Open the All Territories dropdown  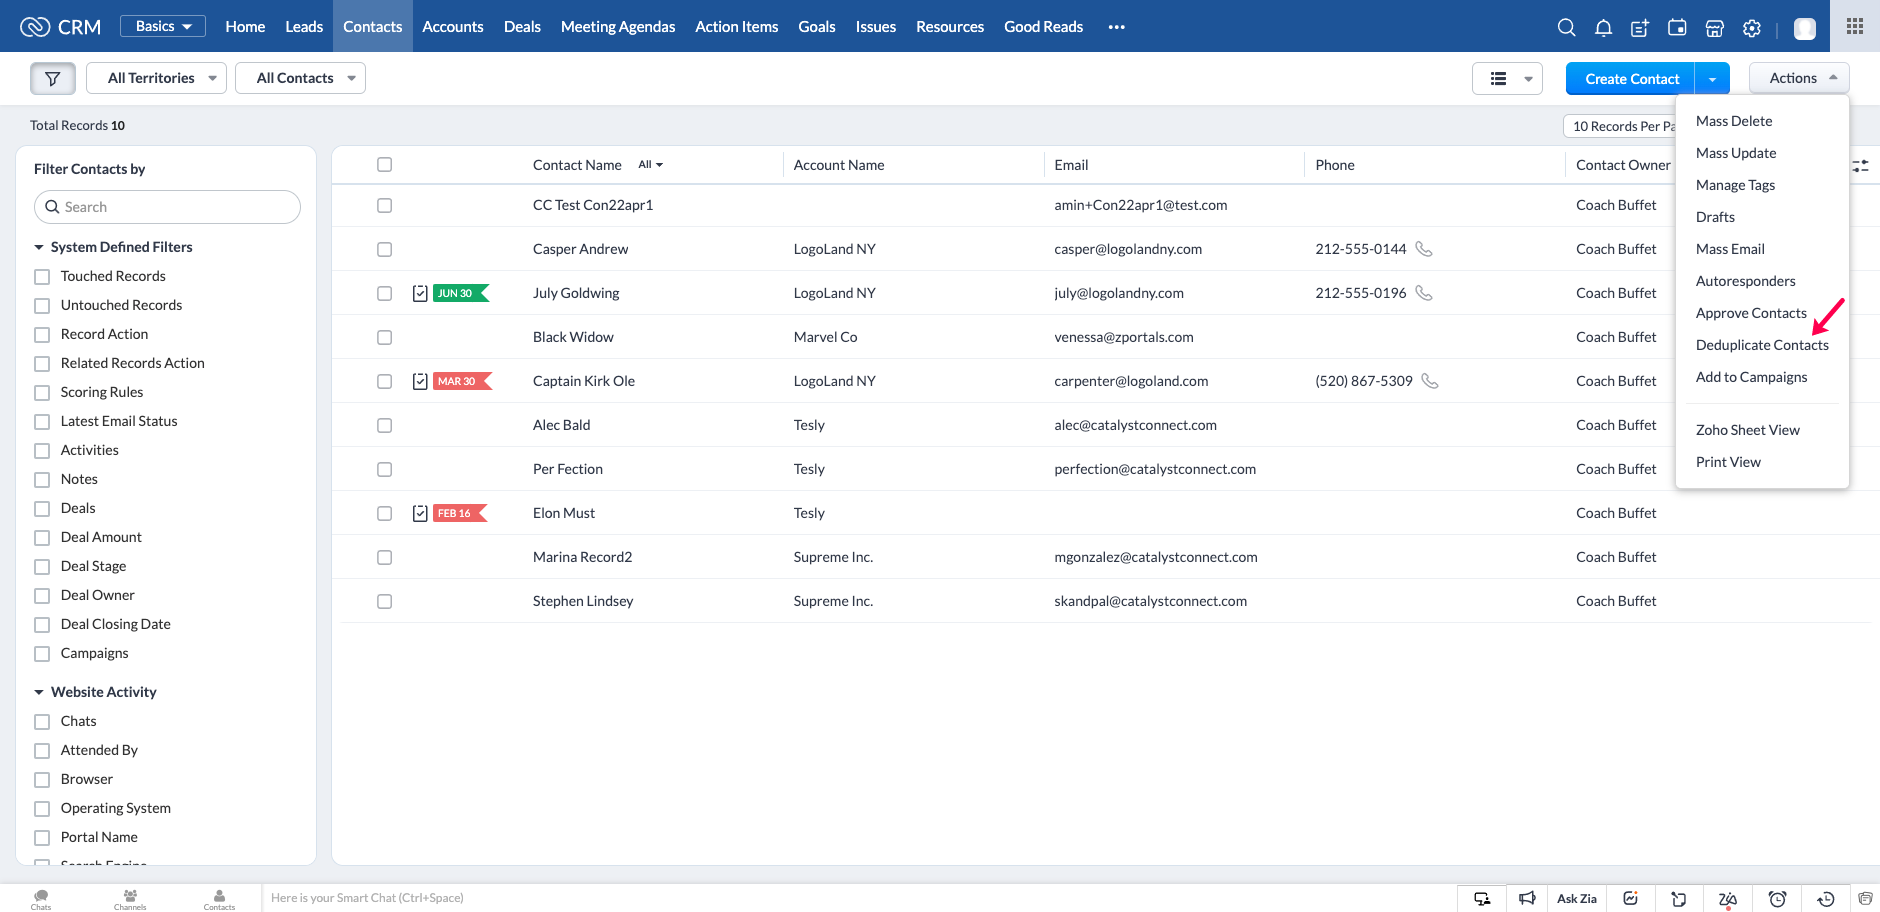156,78
